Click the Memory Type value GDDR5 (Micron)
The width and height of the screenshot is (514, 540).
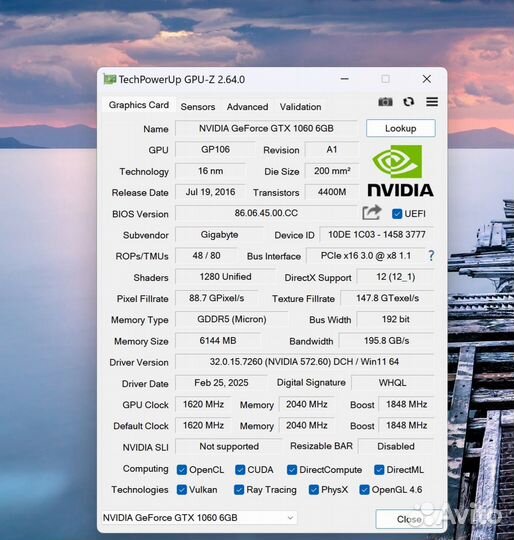[x=232, y=319]
